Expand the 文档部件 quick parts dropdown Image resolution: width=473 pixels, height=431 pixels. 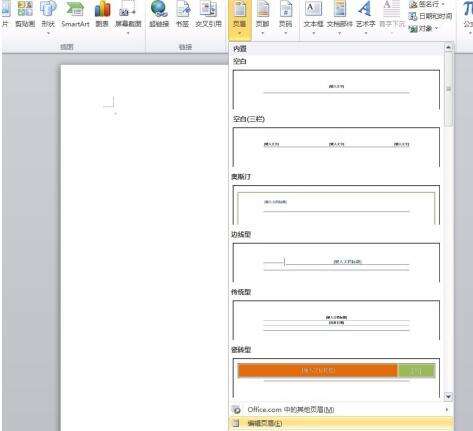(x=339, y=33)
